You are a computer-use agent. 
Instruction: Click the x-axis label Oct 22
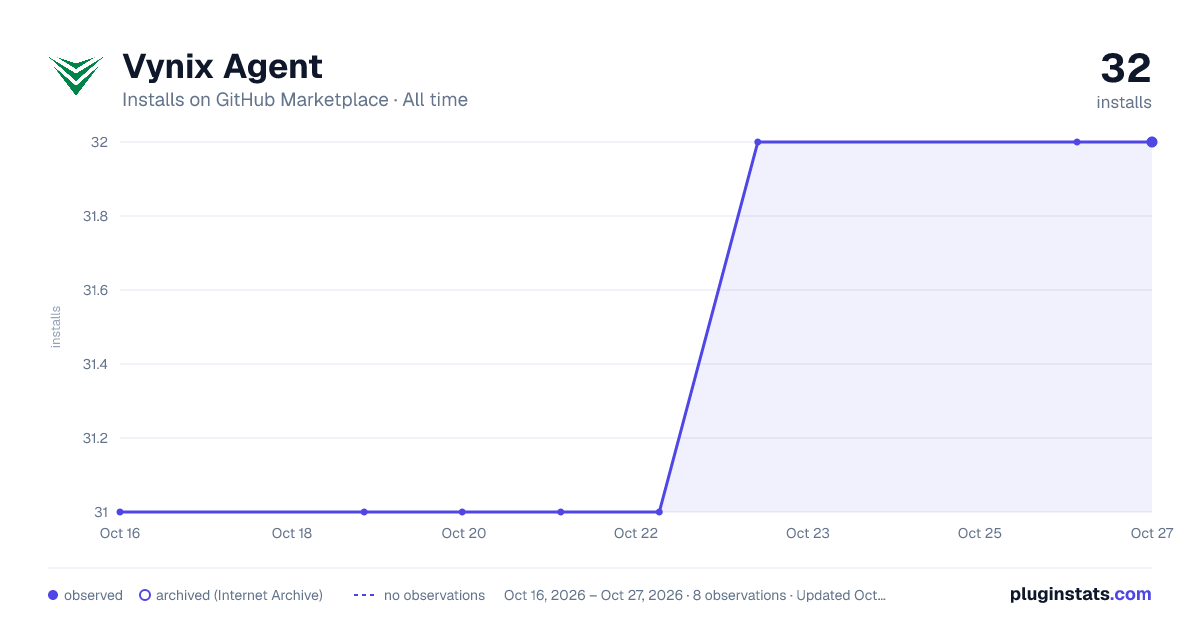(x=636, y=533)
